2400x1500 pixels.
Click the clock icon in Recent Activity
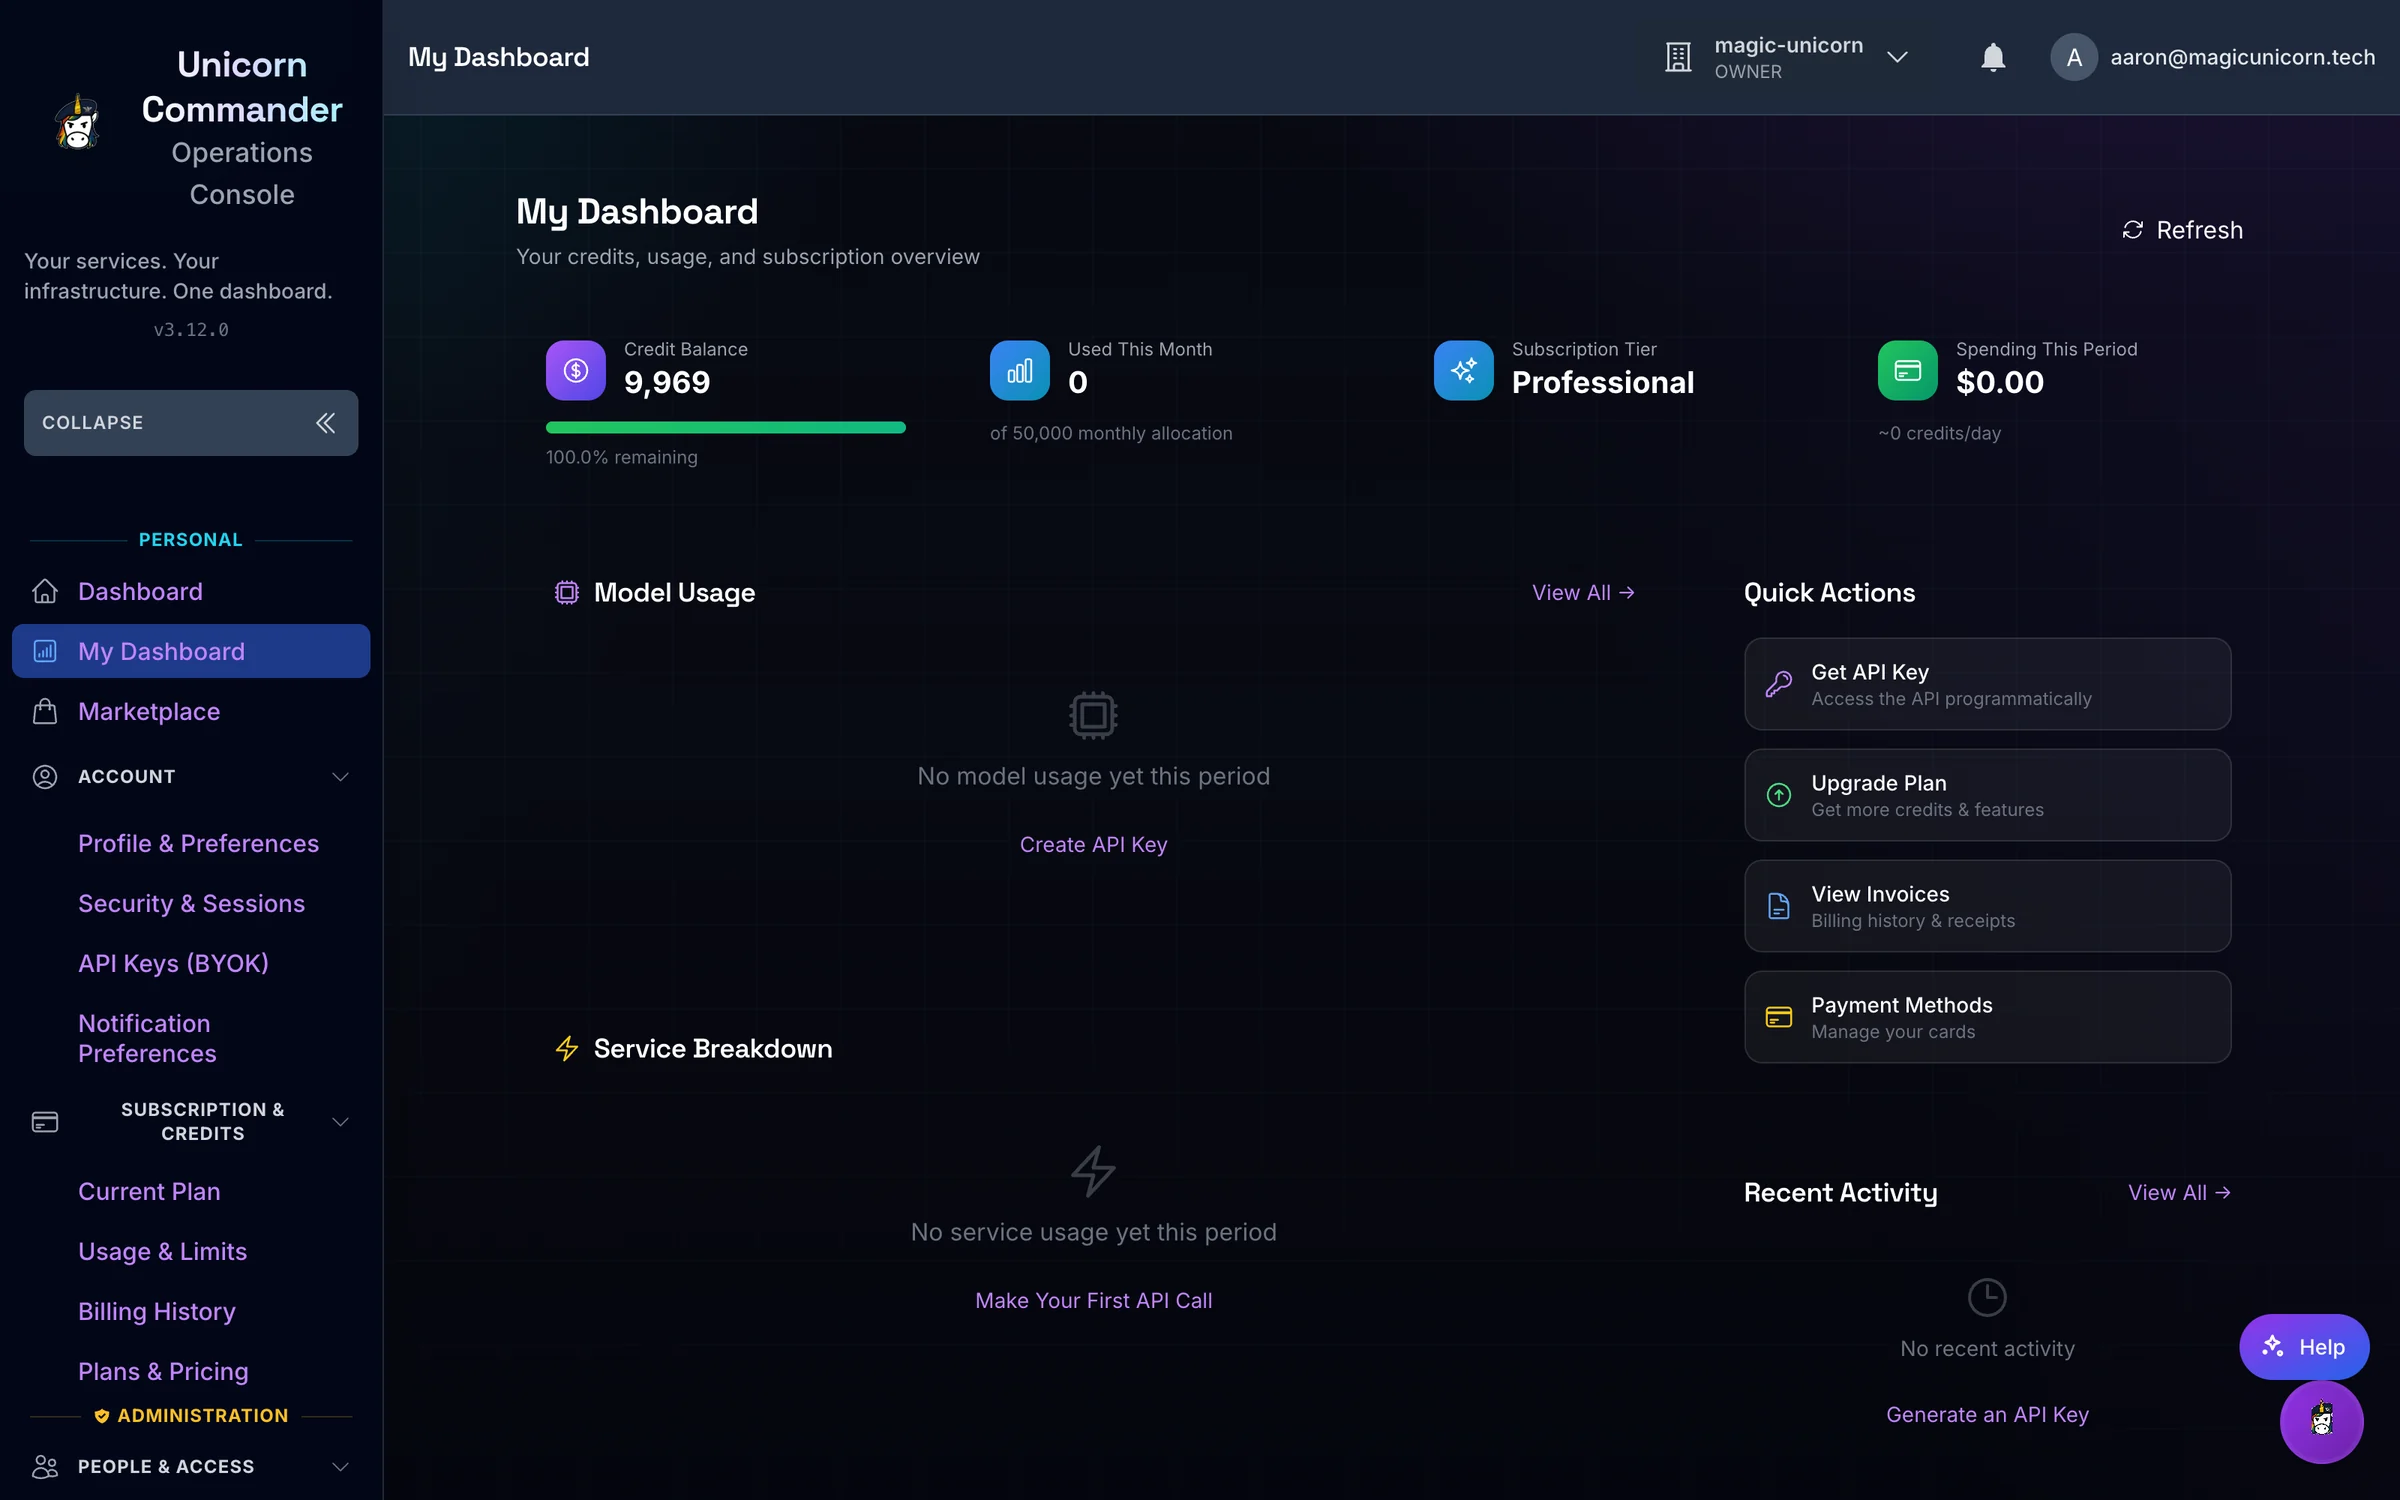pos(1987,1298)
